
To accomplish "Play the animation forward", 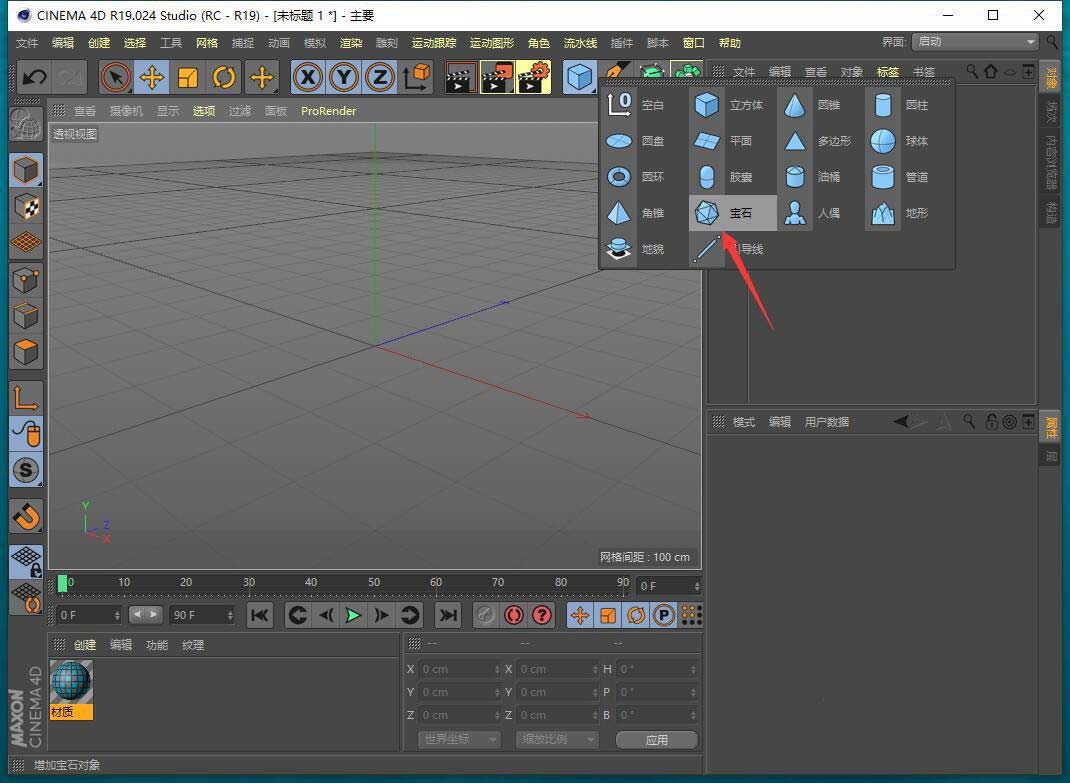I will [x=353, y=615].
